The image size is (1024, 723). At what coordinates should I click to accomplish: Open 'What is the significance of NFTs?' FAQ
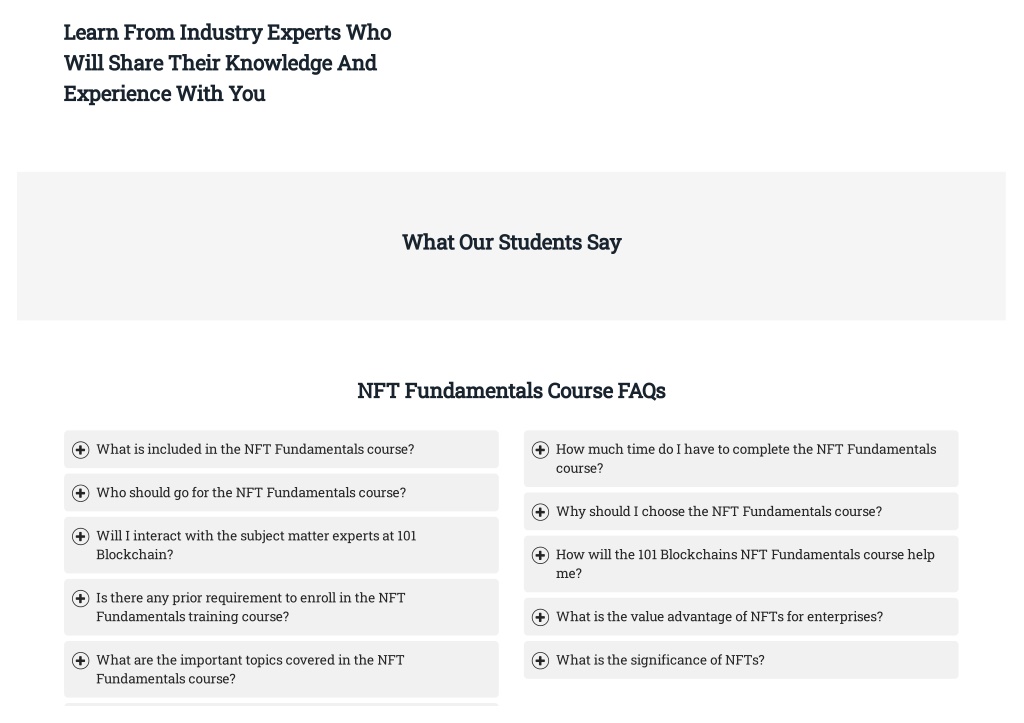click(741, 660)
